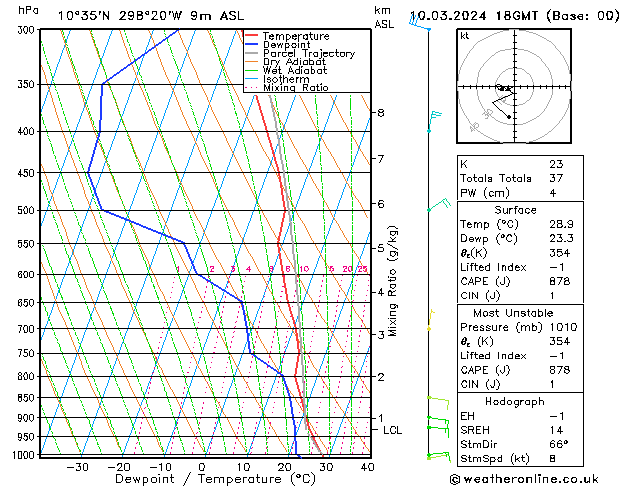Click the 'Surface' section heading
This screenshot has width=629, height=486.
[x=515, y=210]
